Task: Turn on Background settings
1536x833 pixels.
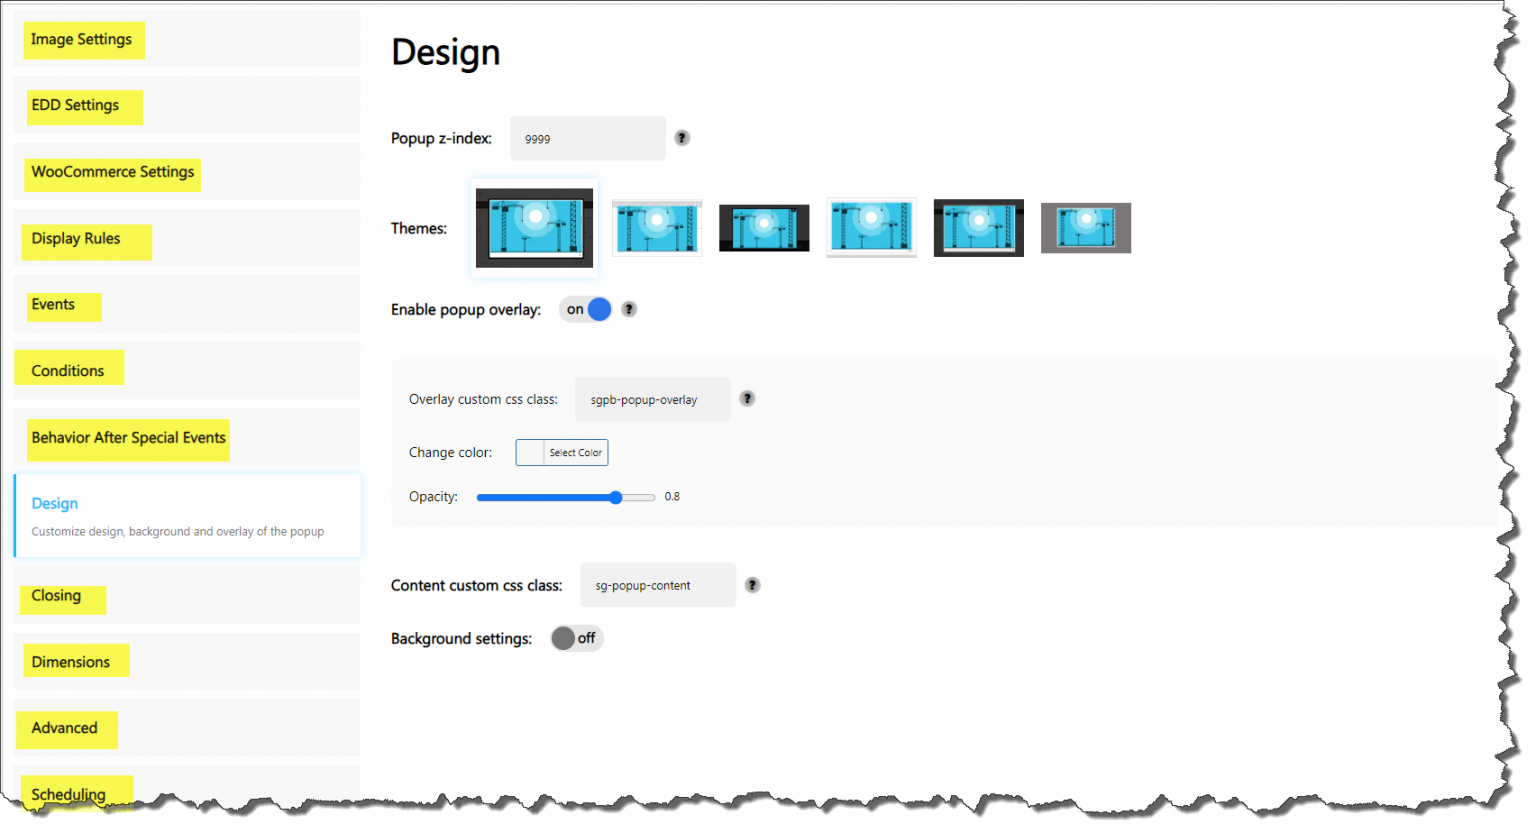Action: (576, 638)
